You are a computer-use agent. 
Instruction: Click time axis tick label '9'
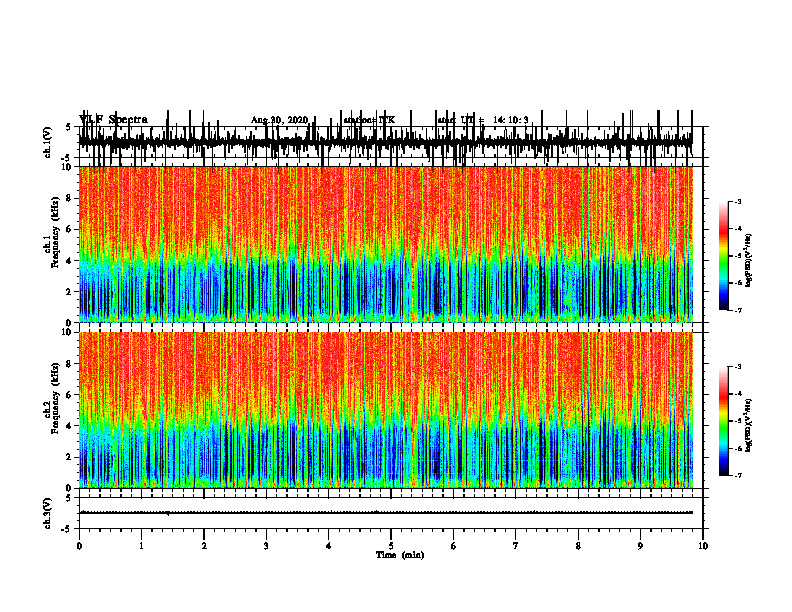pos(640,546)
